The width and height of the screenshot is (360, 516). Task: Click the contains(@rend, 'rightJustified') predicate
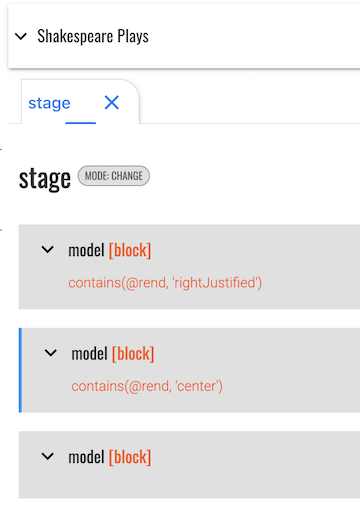165,283
